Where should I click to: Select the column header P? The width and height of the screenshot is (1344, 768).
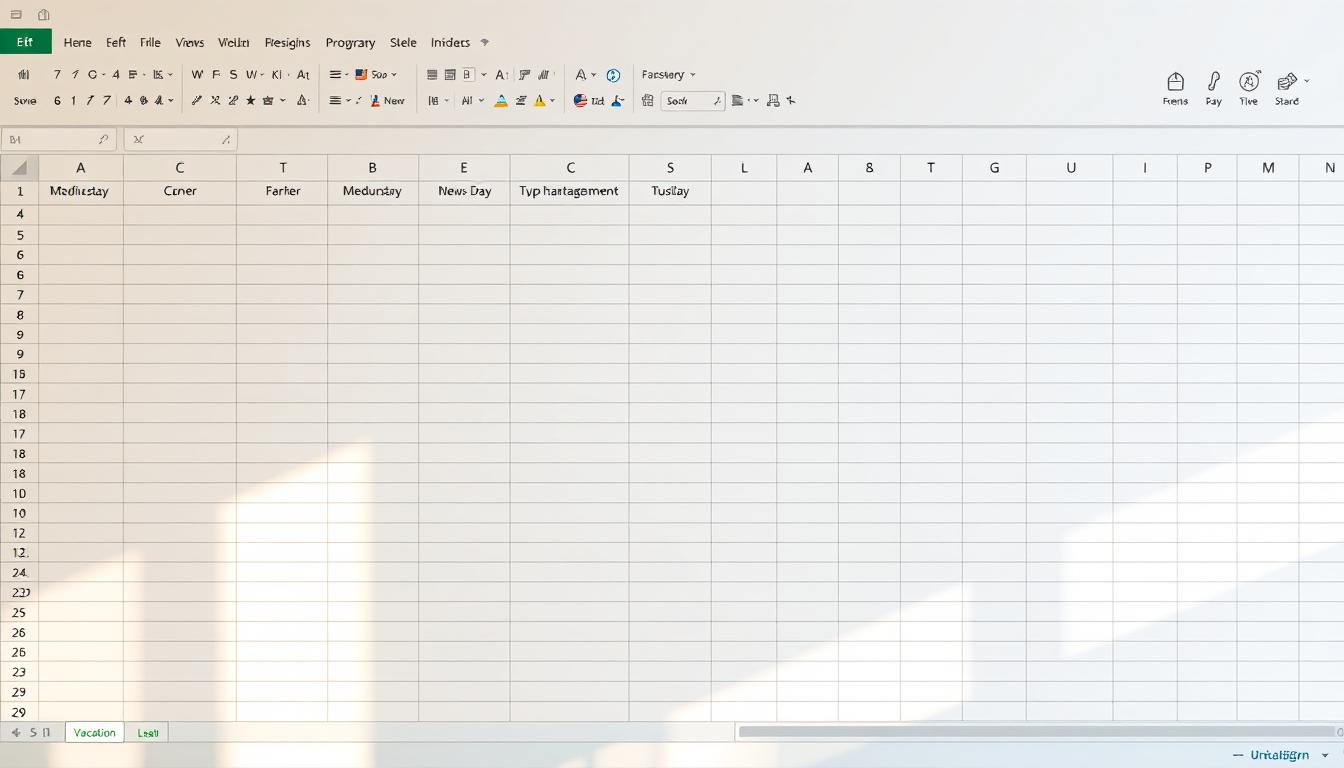(1207, 168)
